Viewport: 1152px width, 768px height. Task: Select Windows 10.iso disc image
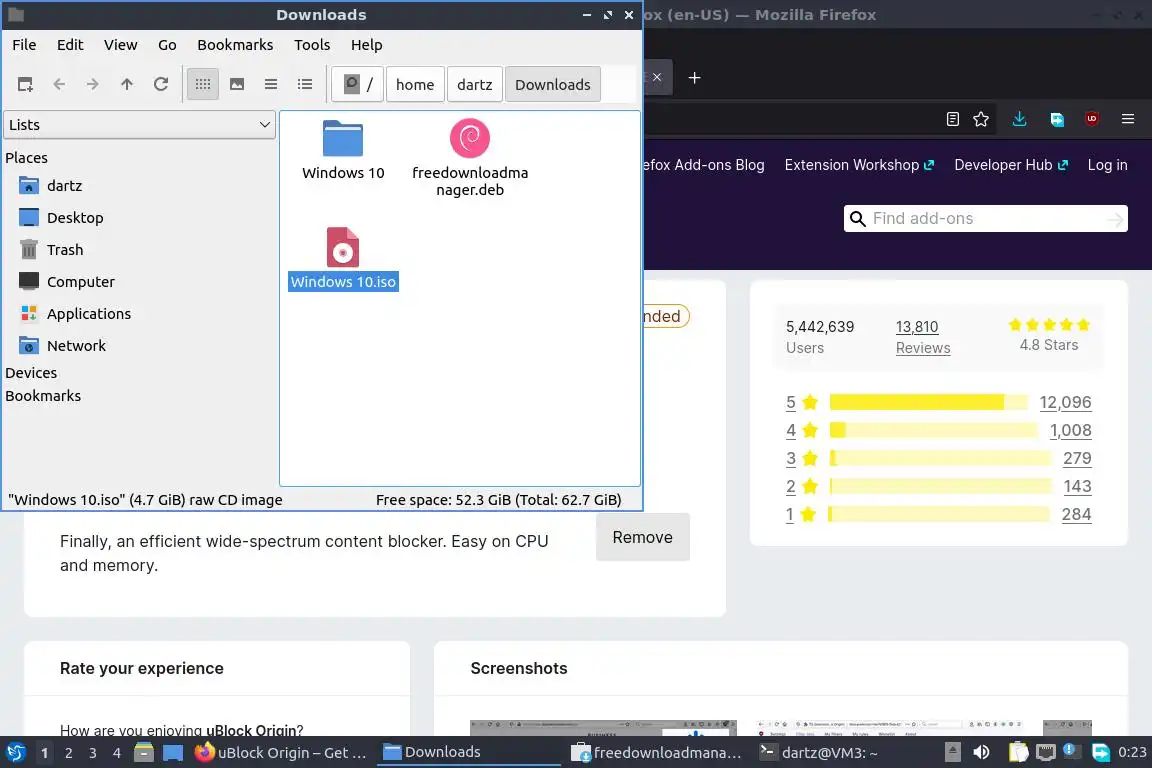pyautogui.click(x=343, y=259)
